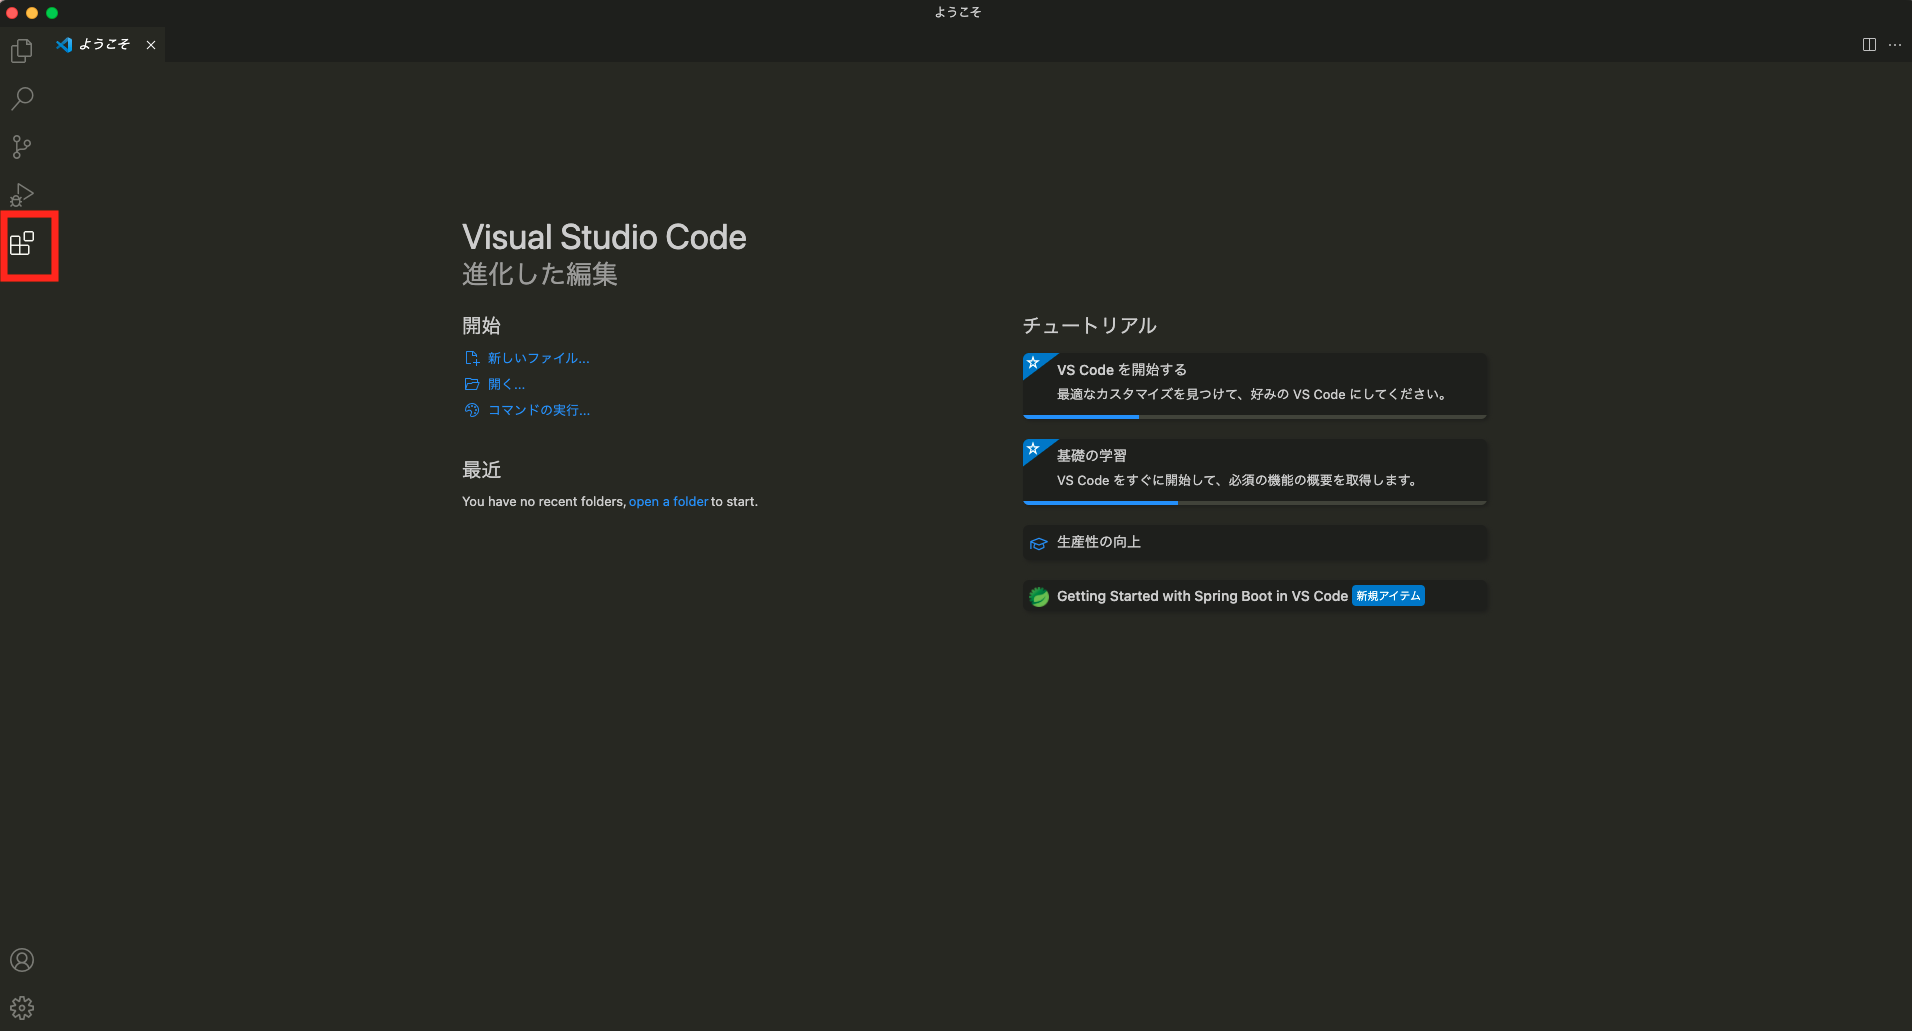
Task: Click the VS Code logo on the tab
Action: (64, 45)
